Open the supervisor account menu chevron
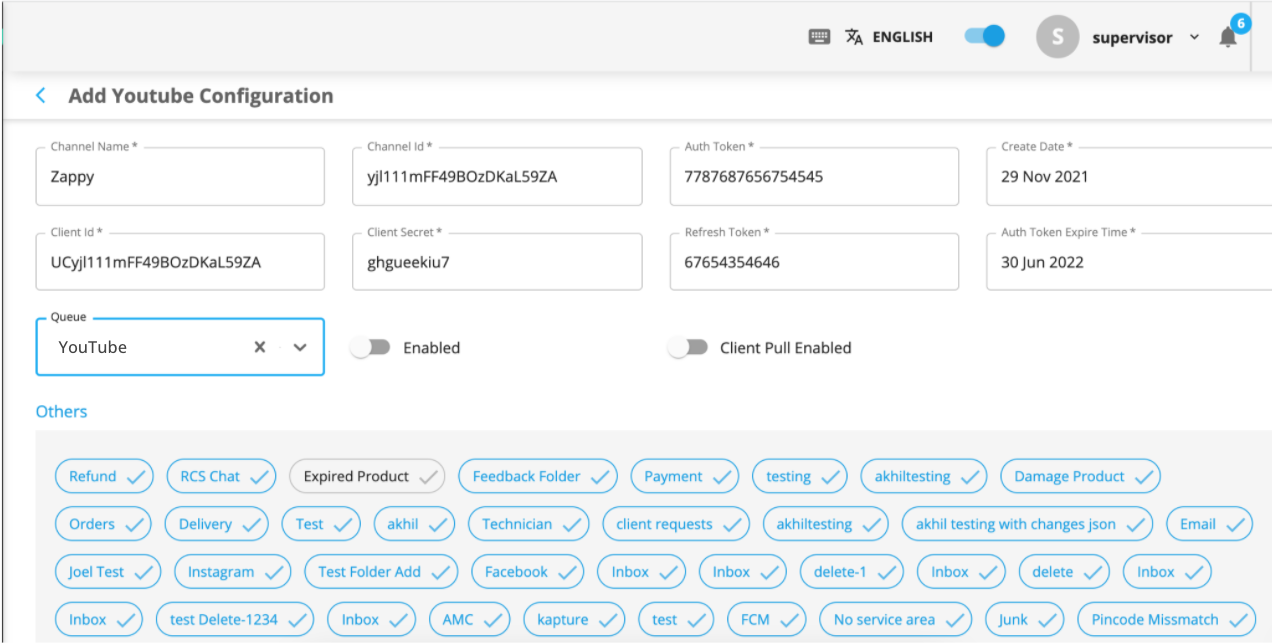This screenshot has width=1272, height=644. 1194,37
